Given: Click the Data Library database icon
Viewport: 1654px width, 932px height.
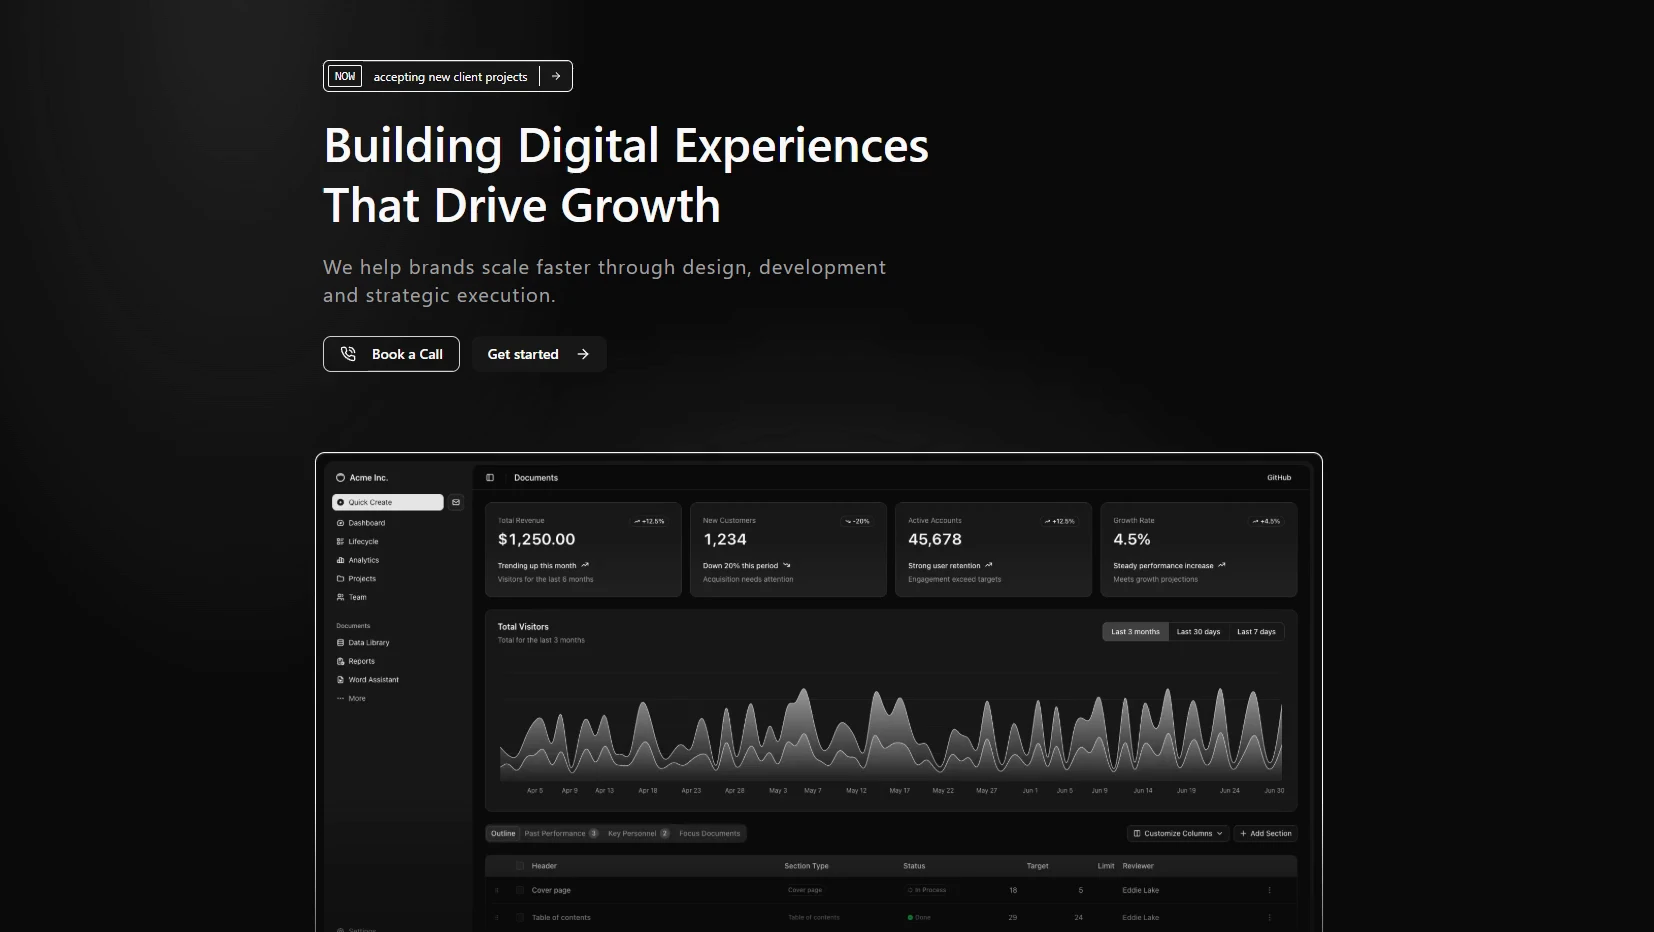Looking at the screenshot, I should pyautogui.click(x=340, y=643).
